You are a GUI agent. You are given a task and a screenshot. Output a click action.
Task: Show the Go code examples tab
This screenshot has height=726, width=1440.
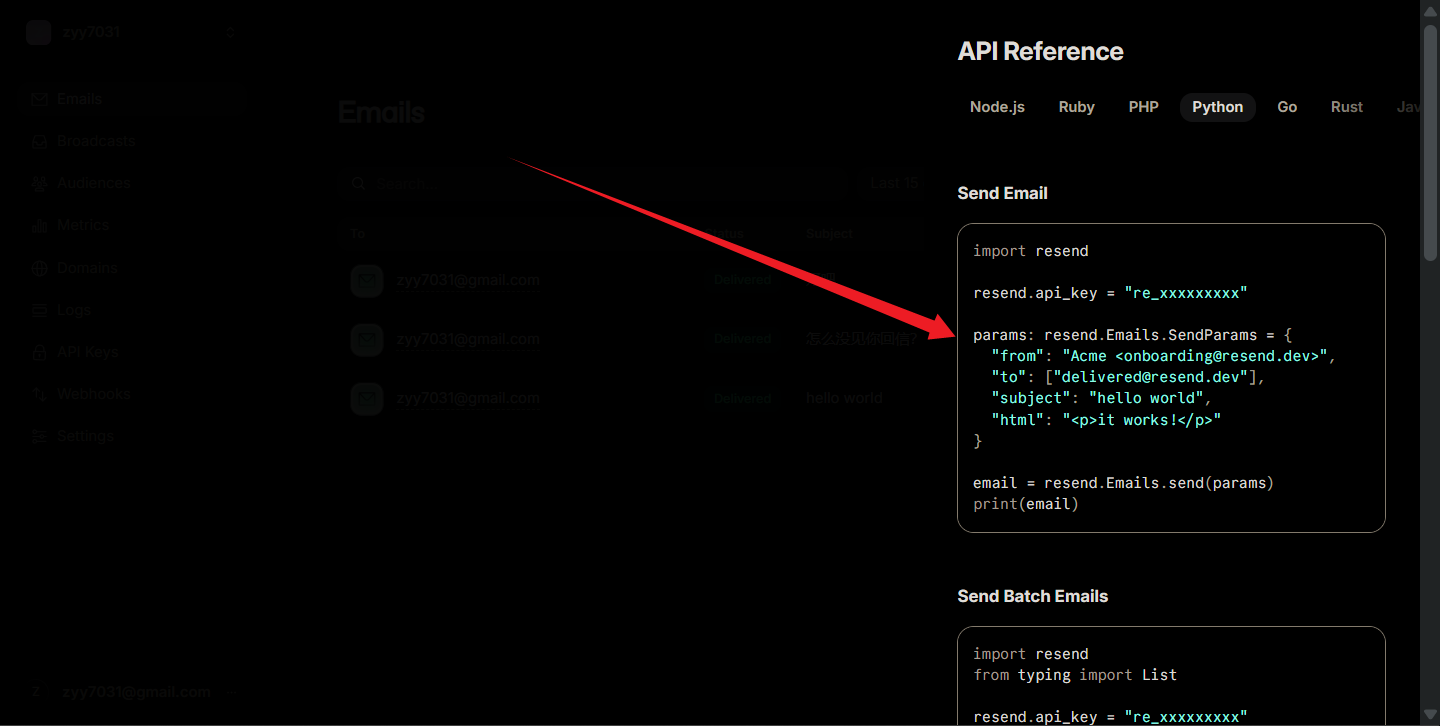pos(1287,107)
